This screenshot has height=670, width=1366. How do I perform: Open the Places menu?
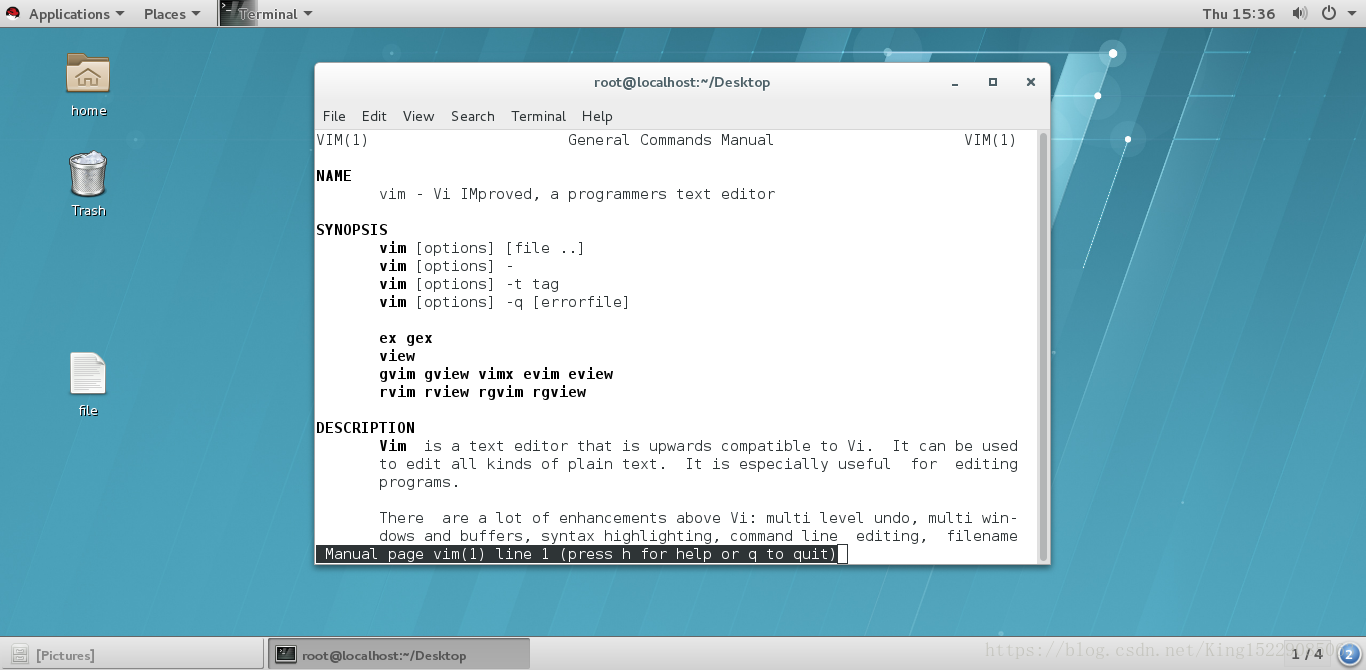tap(172, 14)
